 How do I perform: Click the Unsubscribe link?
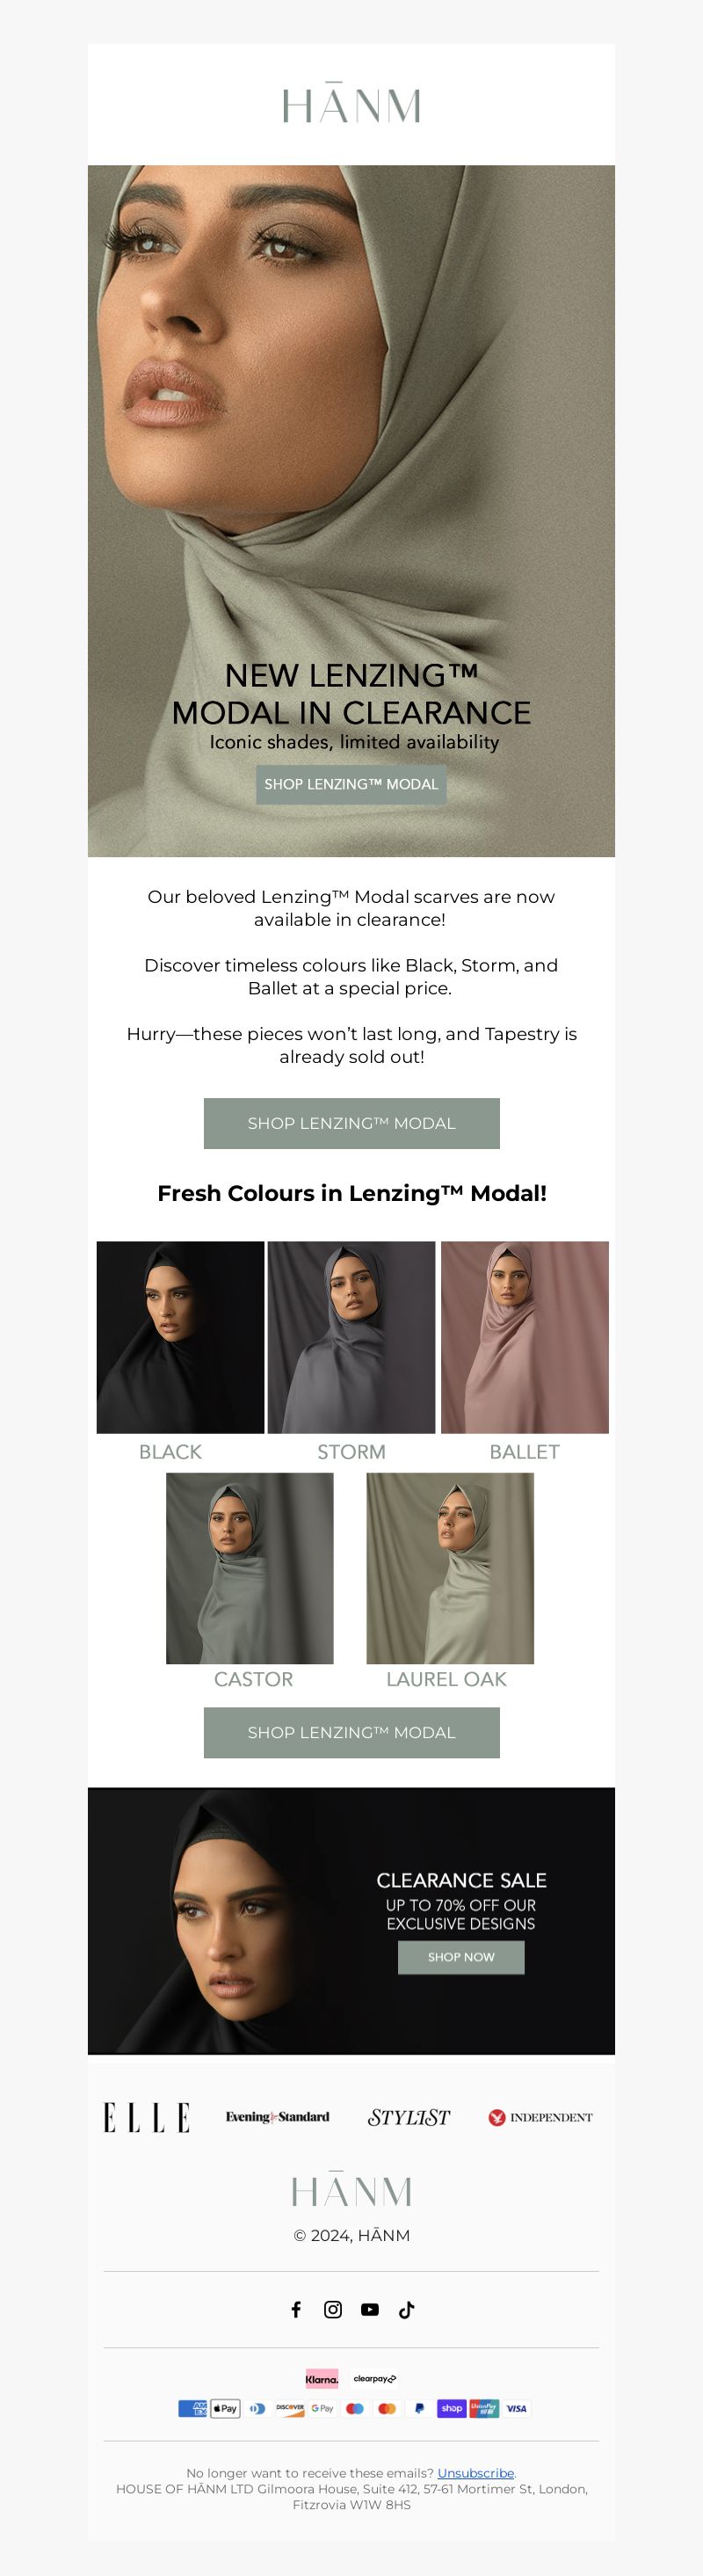click(x=476, y=2472)
